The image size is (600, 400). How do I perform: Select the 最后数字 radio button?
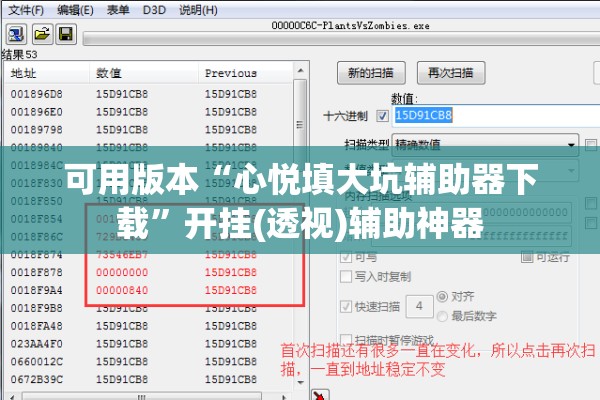point(442,316)
